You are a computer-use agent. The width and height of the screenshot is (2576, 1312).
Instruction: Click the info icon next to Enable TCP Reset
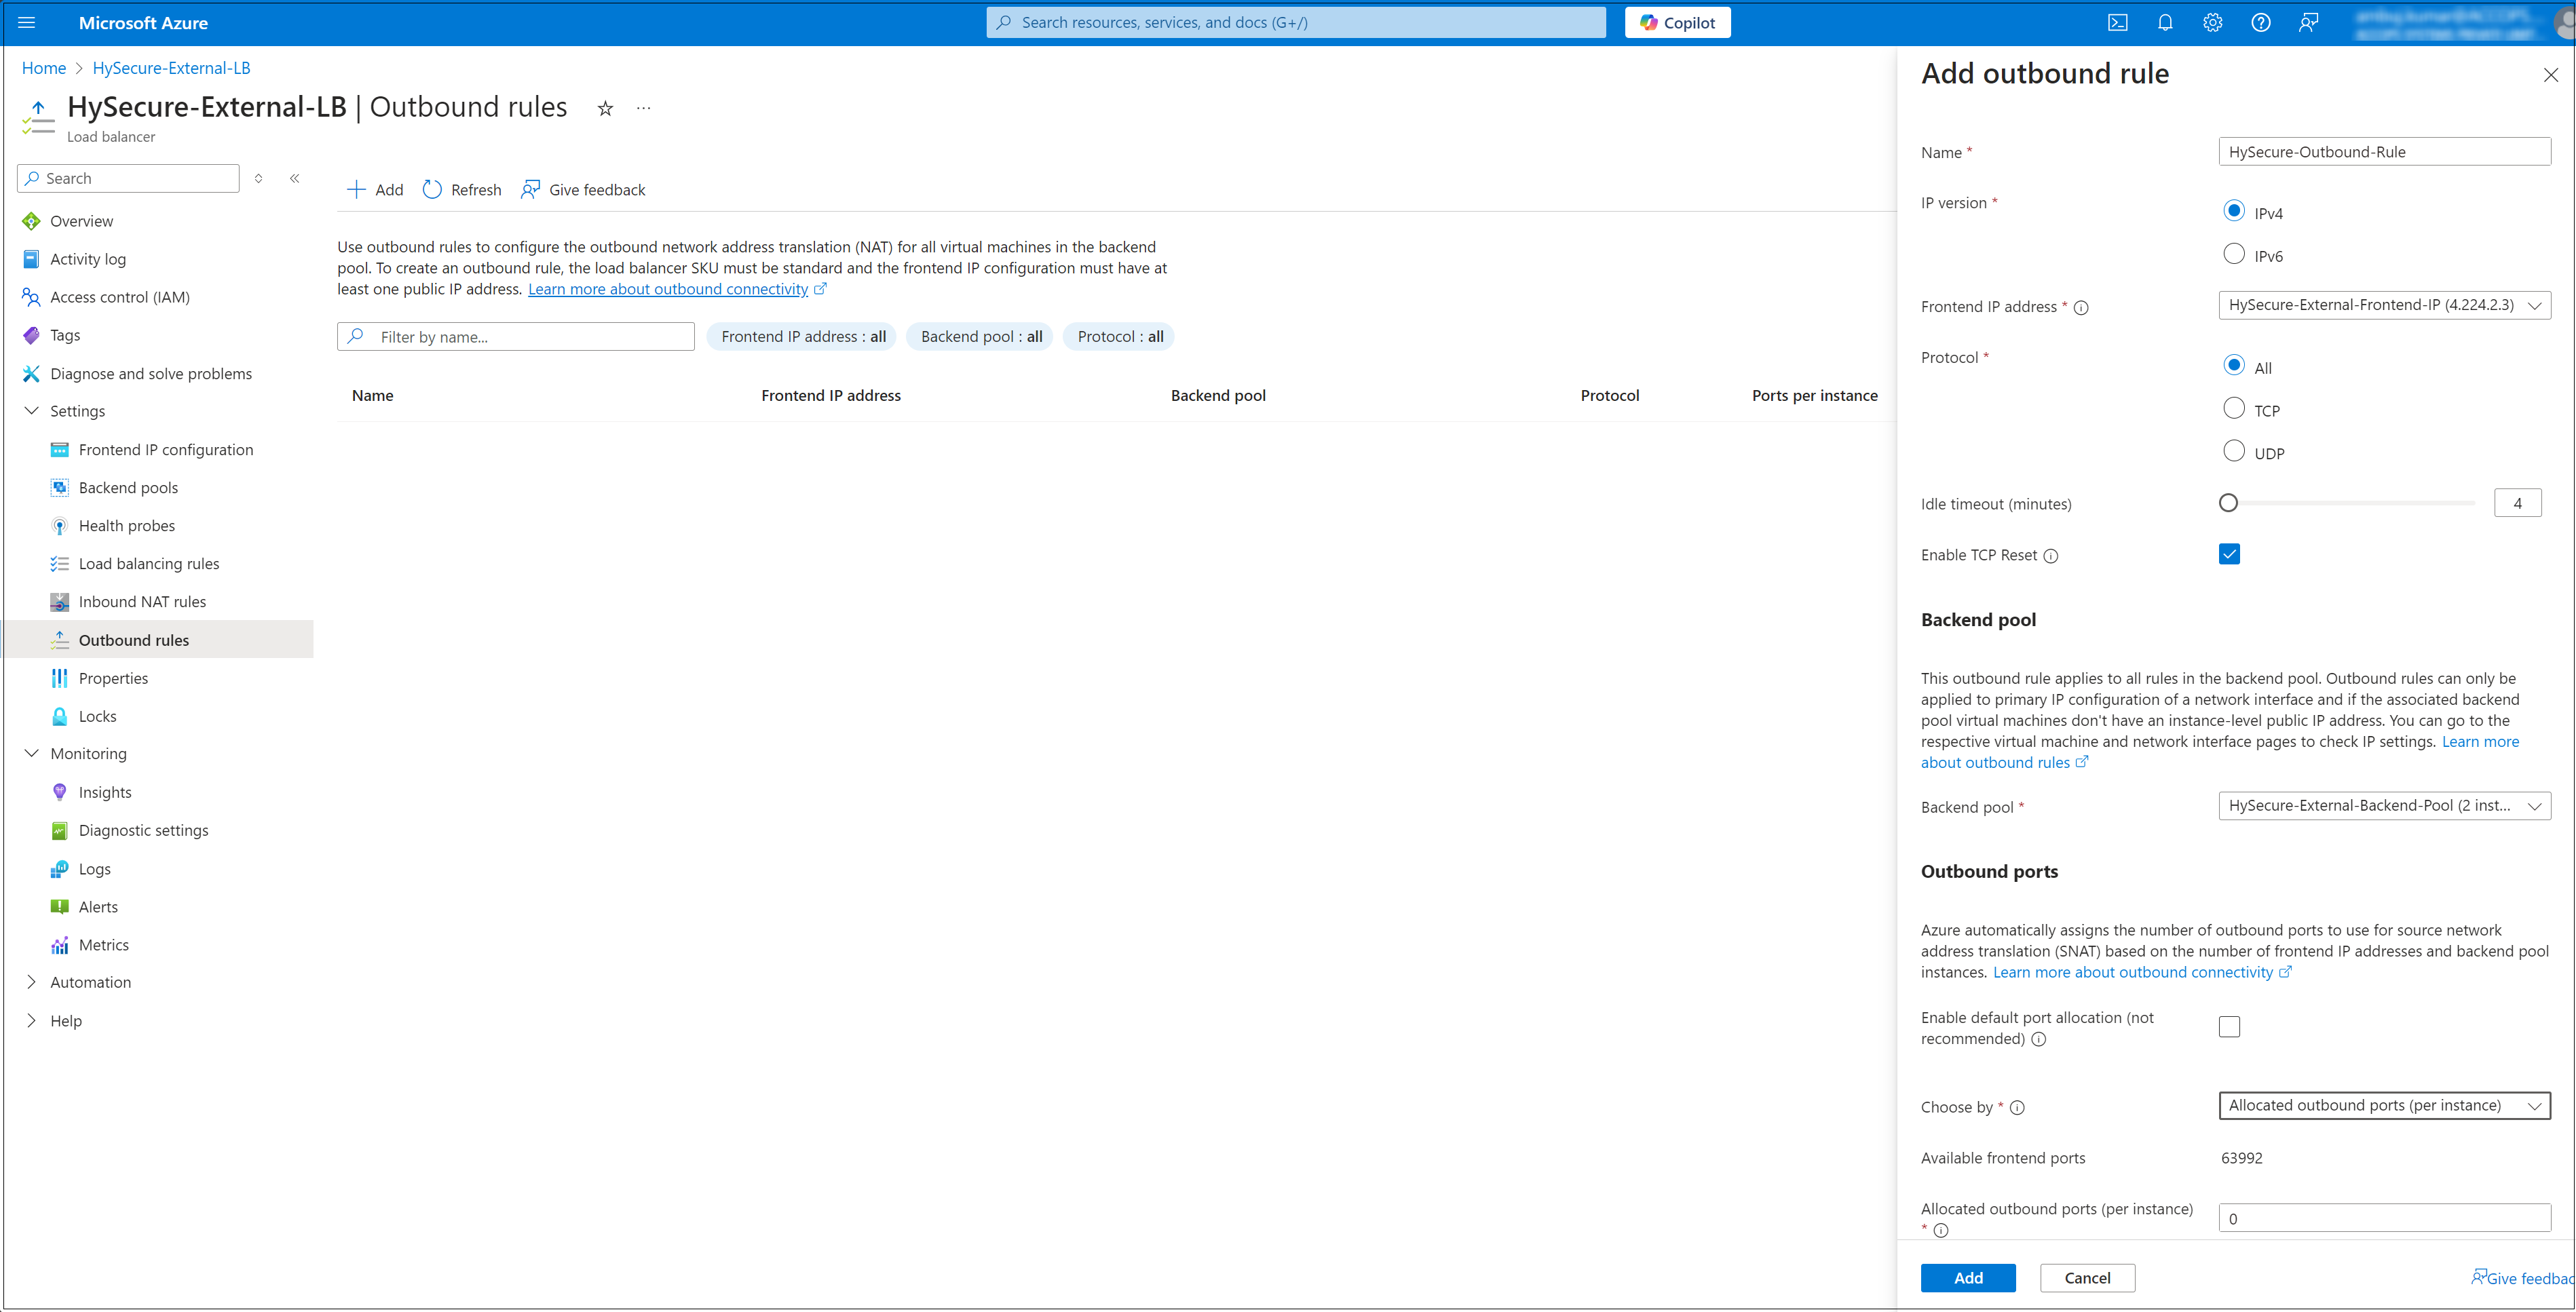pos(2051,556)
